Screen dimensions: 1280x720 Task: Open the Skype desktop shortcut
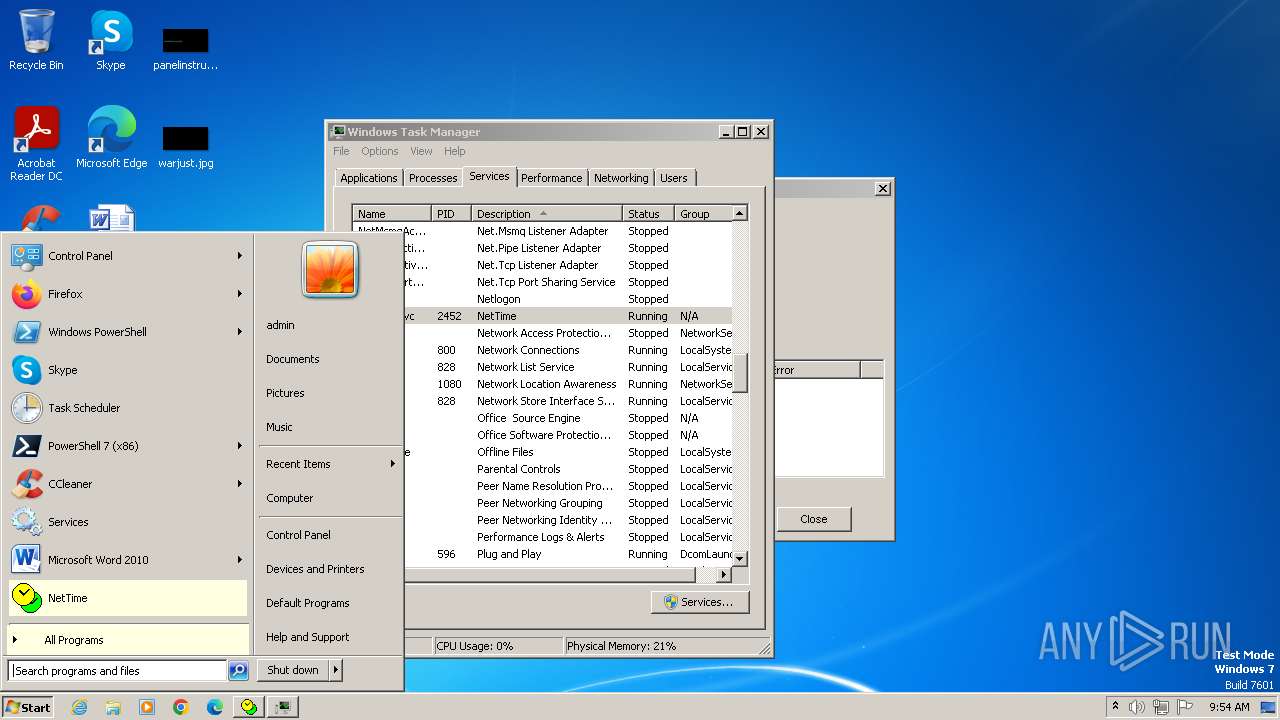tap(110, 40)
